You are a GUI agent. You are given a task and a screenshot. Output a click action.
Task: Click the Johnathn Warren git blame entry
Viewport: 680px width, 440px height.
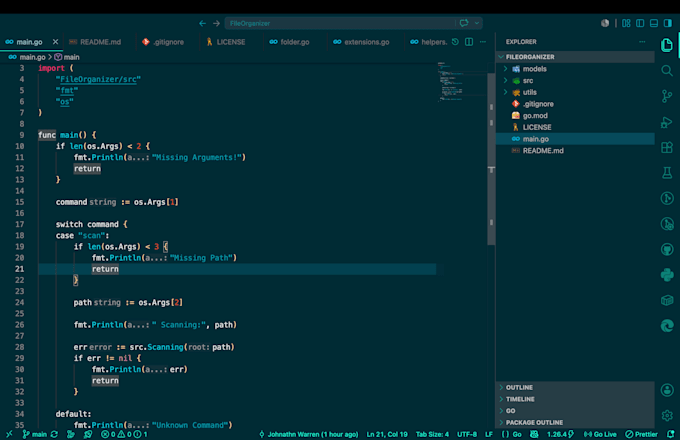(309, 434)
